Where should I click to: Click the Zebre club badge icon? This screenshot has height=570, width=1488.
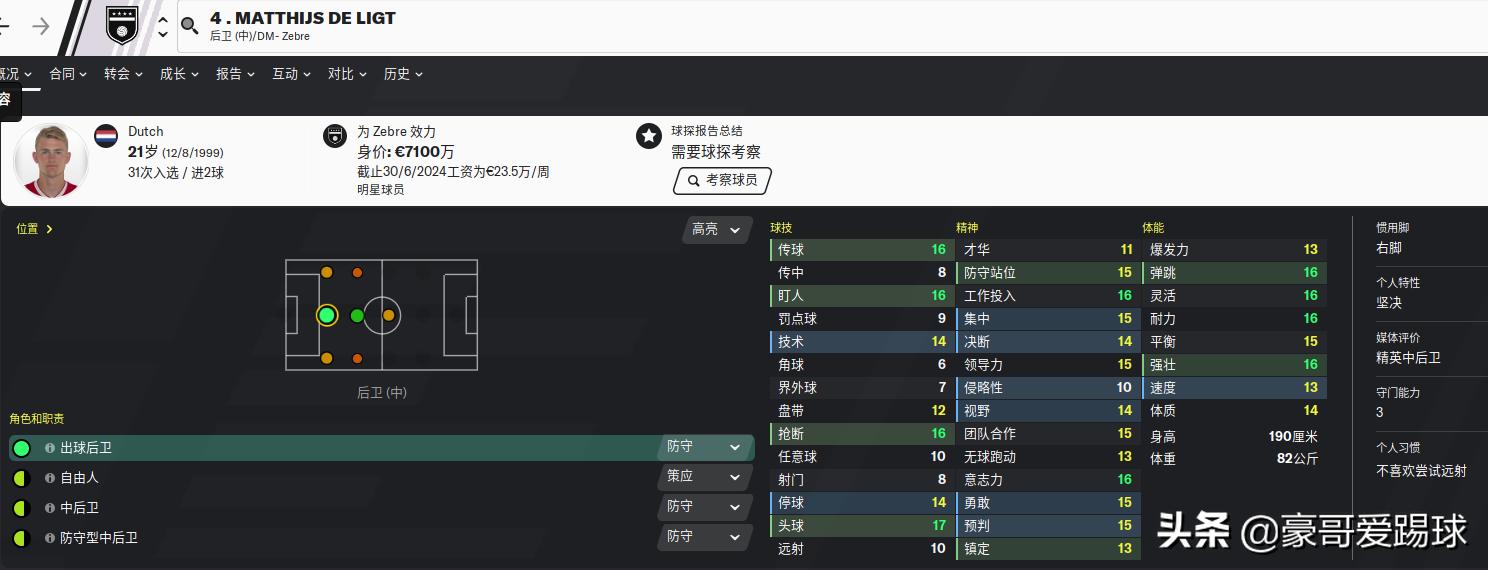[122, 26]
